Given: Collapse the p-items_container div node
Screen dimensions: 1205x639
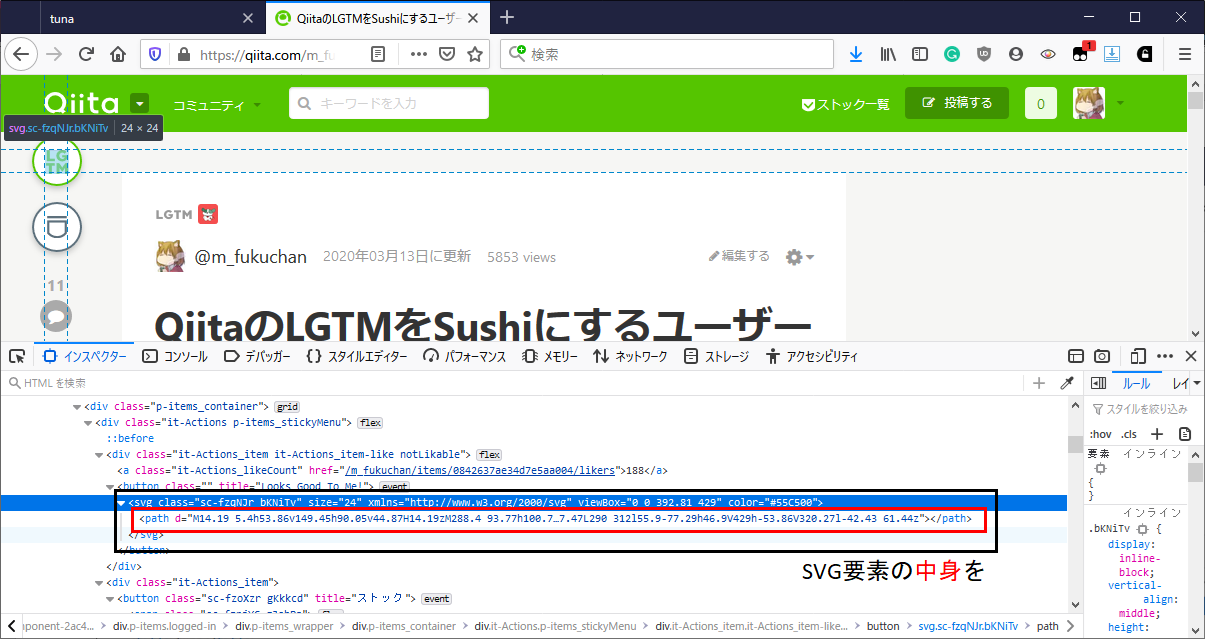Looking at the screenshot, I should pyautogui.click(x=77, y=407).
